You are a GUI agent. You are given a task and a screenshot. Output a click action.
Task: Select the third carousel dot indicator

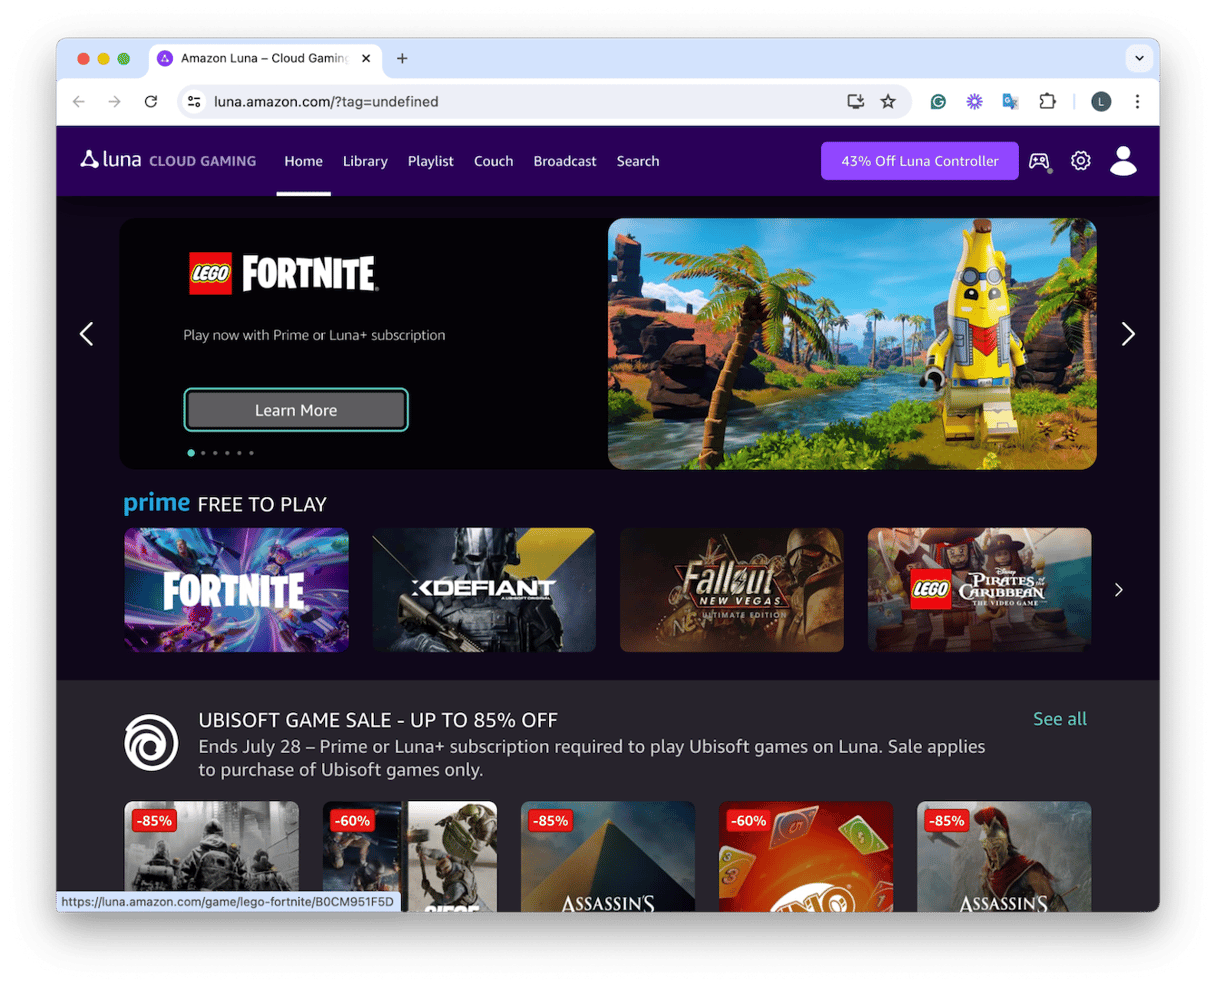(215, 453)
